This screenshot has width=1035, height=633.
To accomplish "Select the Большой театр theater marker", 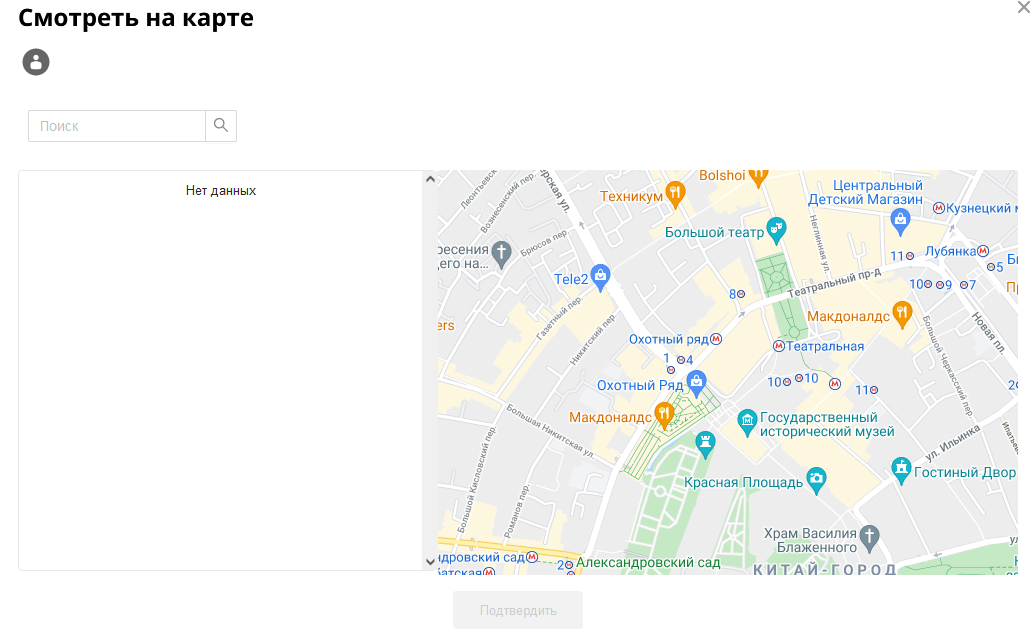I will [x=776, y=230].
